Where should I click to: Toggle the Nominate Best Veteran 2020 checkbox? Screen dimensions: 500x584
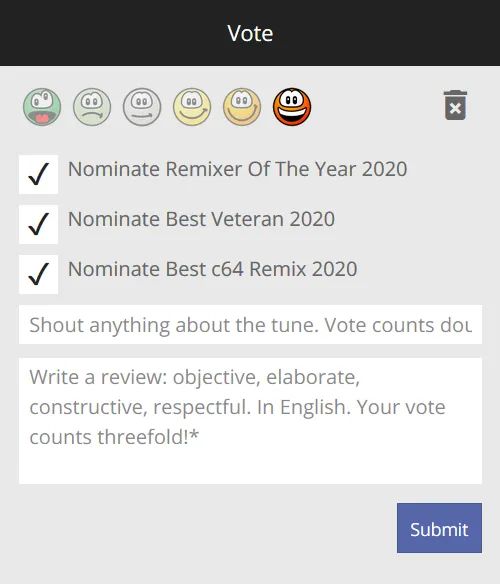coord(38,224)
